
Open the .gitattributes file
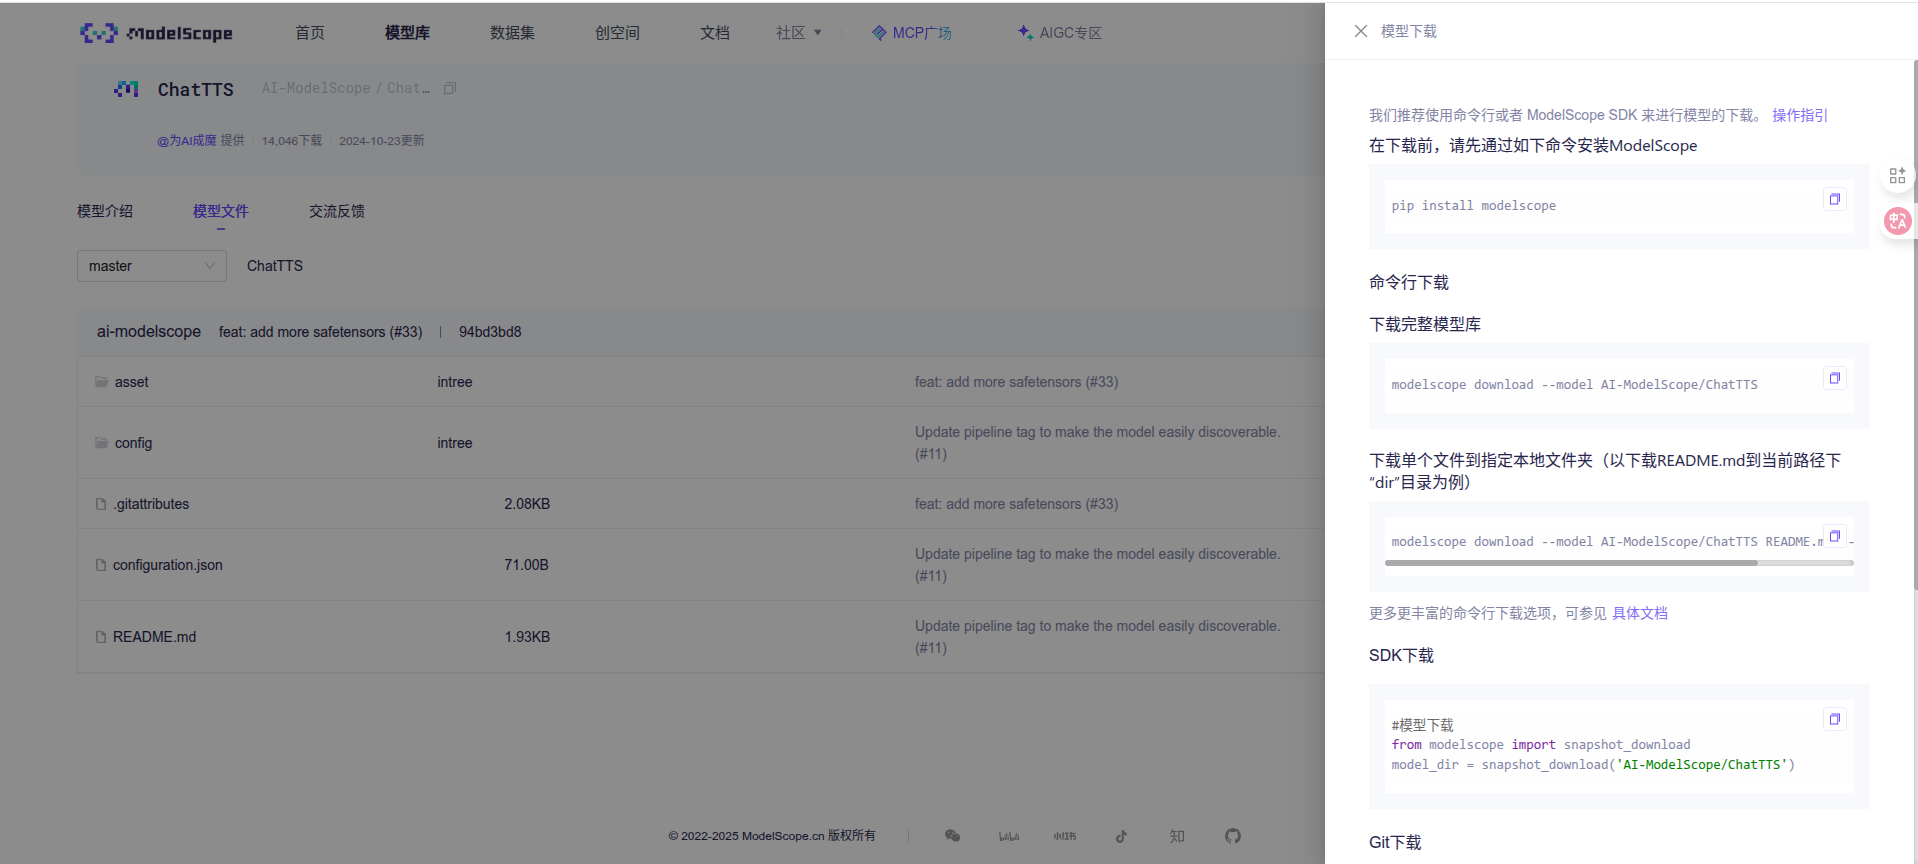point(151,504)
